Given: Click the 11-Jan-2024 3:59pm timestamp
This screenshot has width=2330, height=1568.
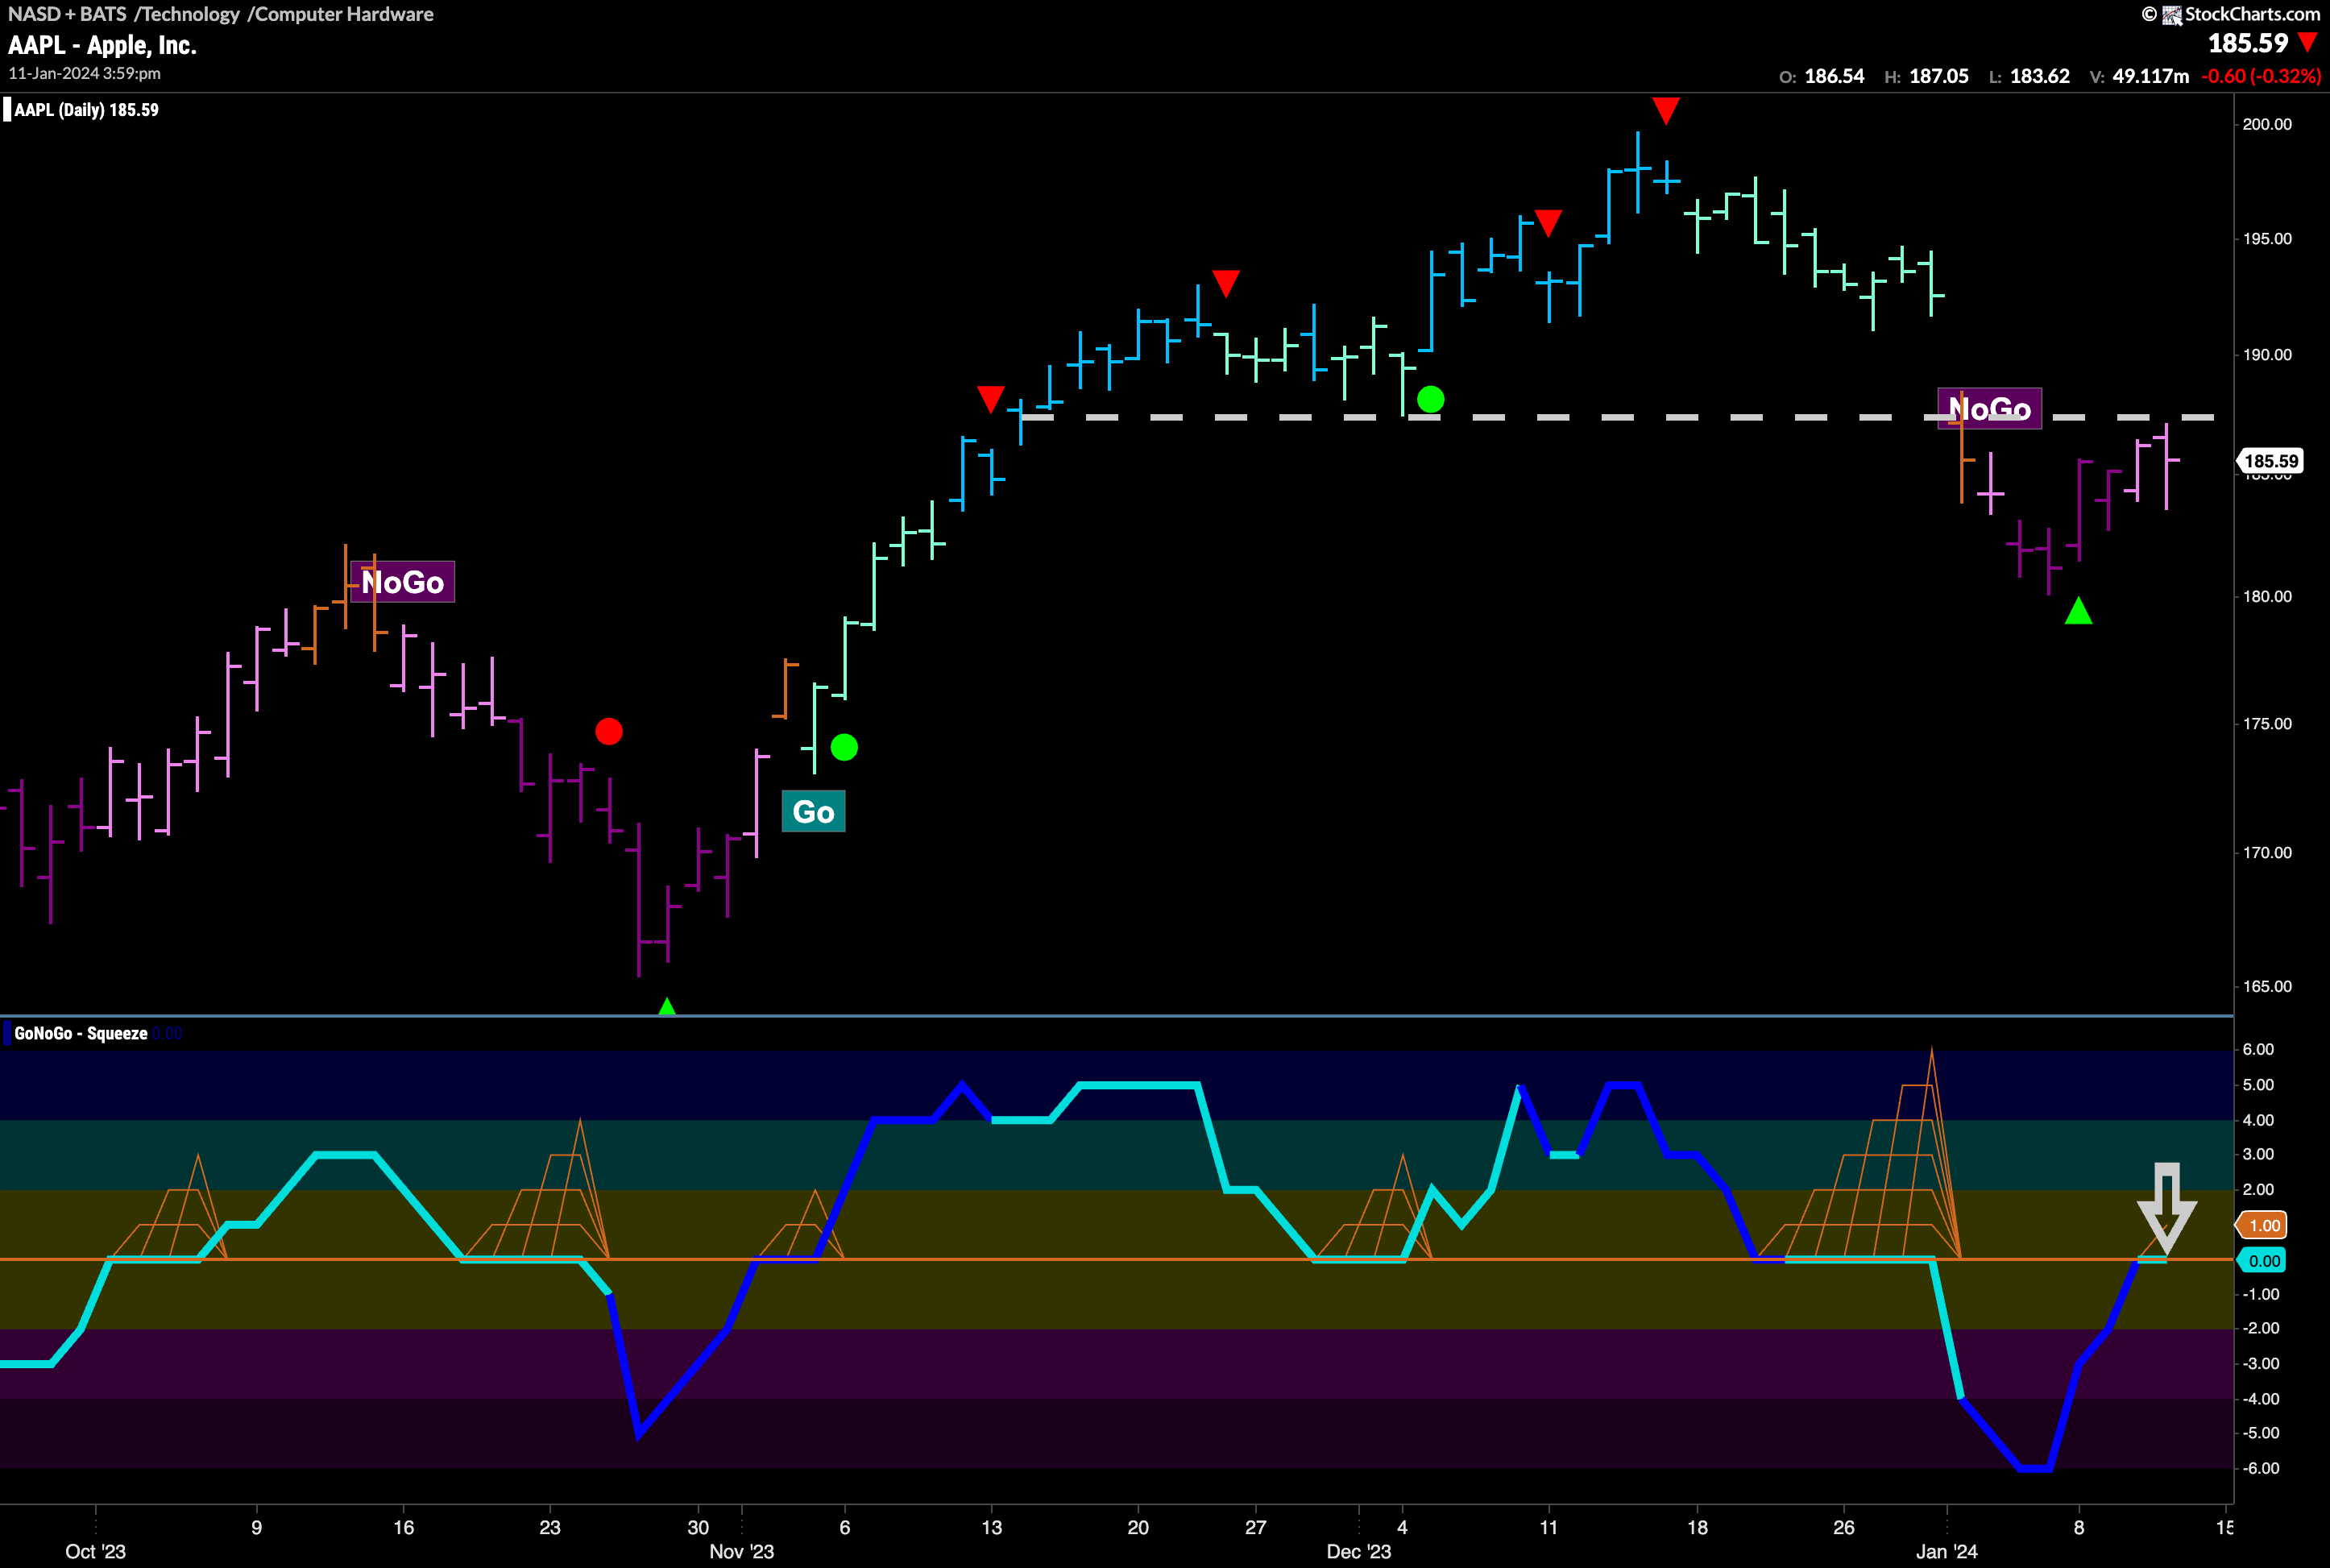Looking at the screenshot, I should [x=85, y=73].
